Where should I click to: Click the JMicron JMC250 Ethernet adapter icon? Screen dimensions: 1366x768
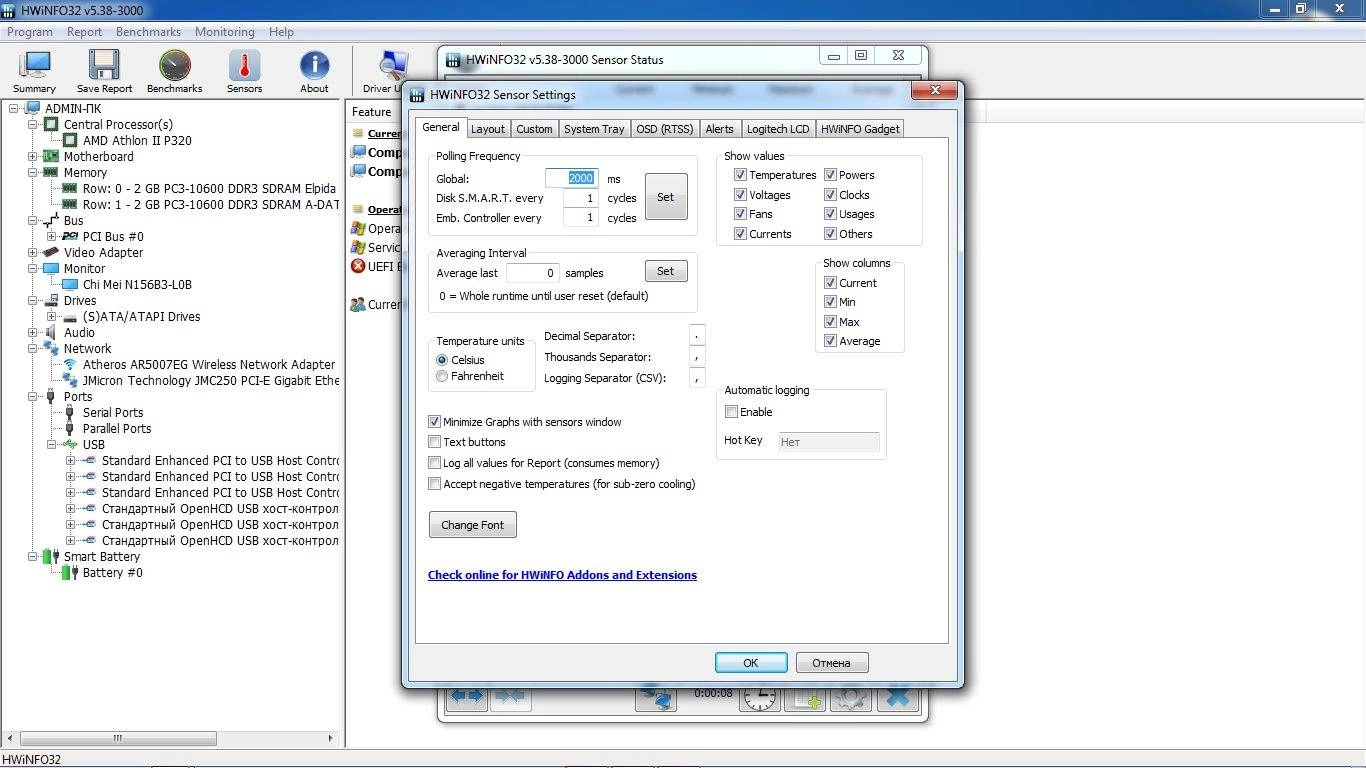(x=70, y=380)
